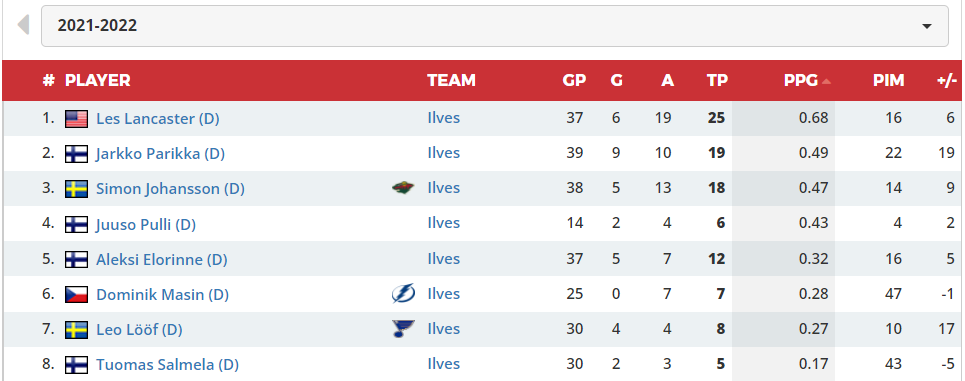Click the dropdown arrow of season selector

point(926,26)
